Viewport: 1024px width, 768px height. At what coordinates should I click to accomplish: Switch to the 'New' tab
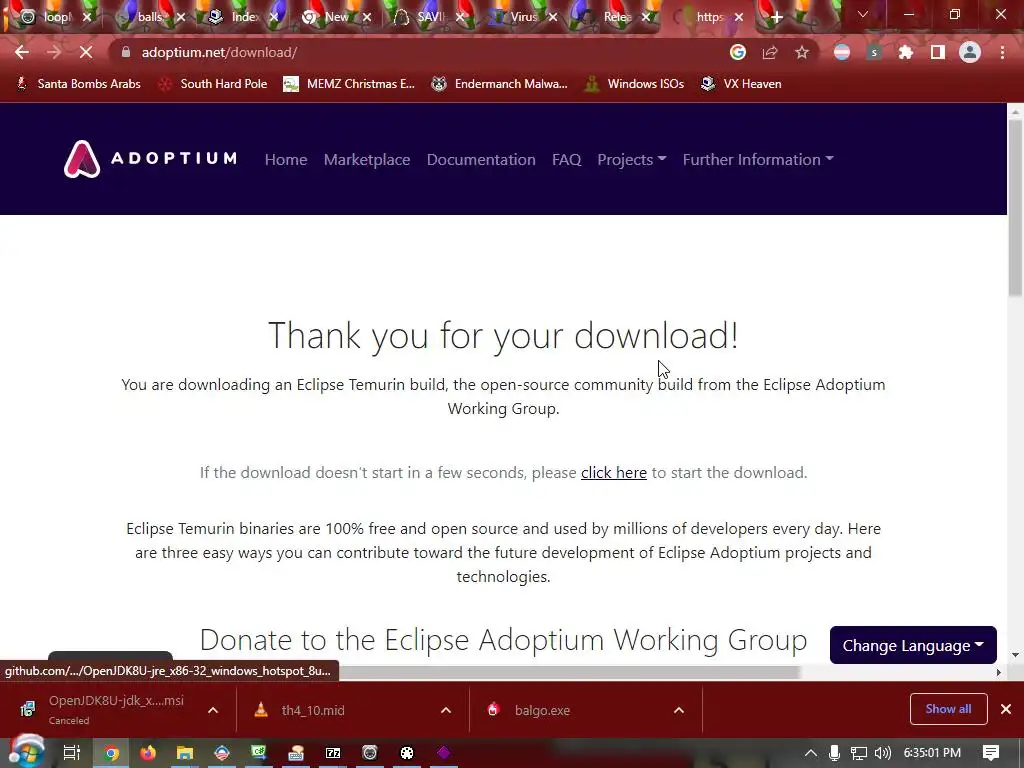(336, 17)
